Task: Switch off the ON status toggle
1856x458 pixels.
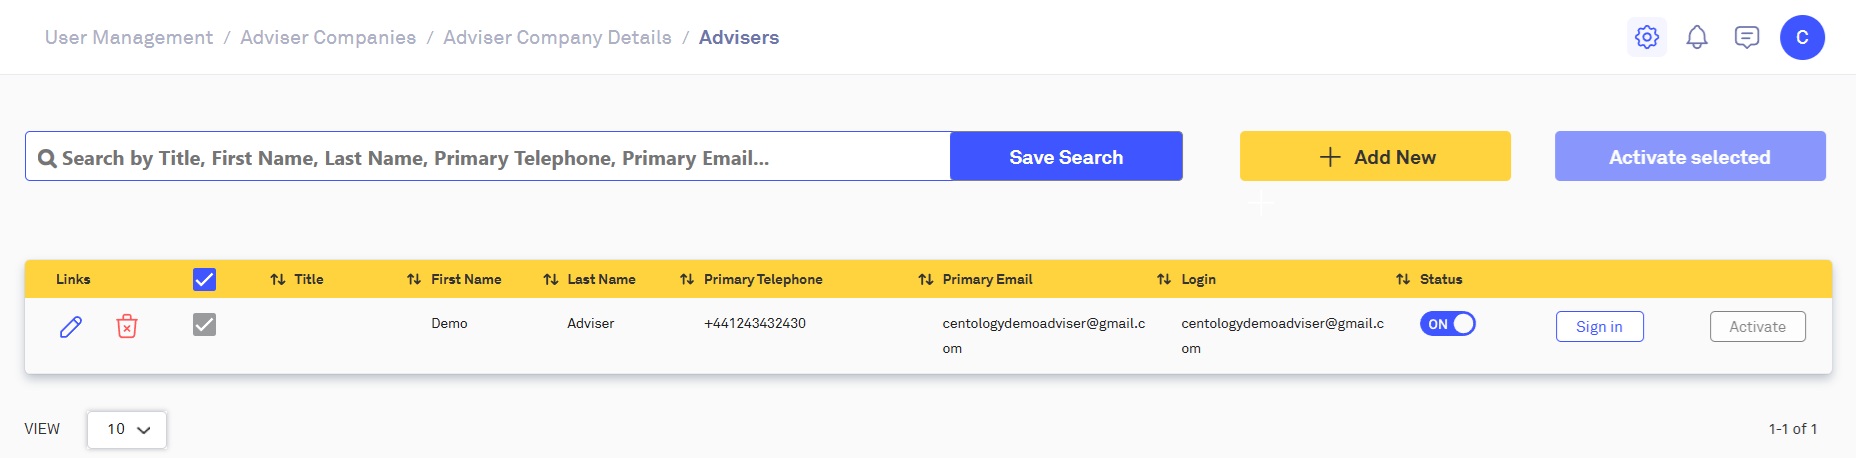Action: point(1447,324)
